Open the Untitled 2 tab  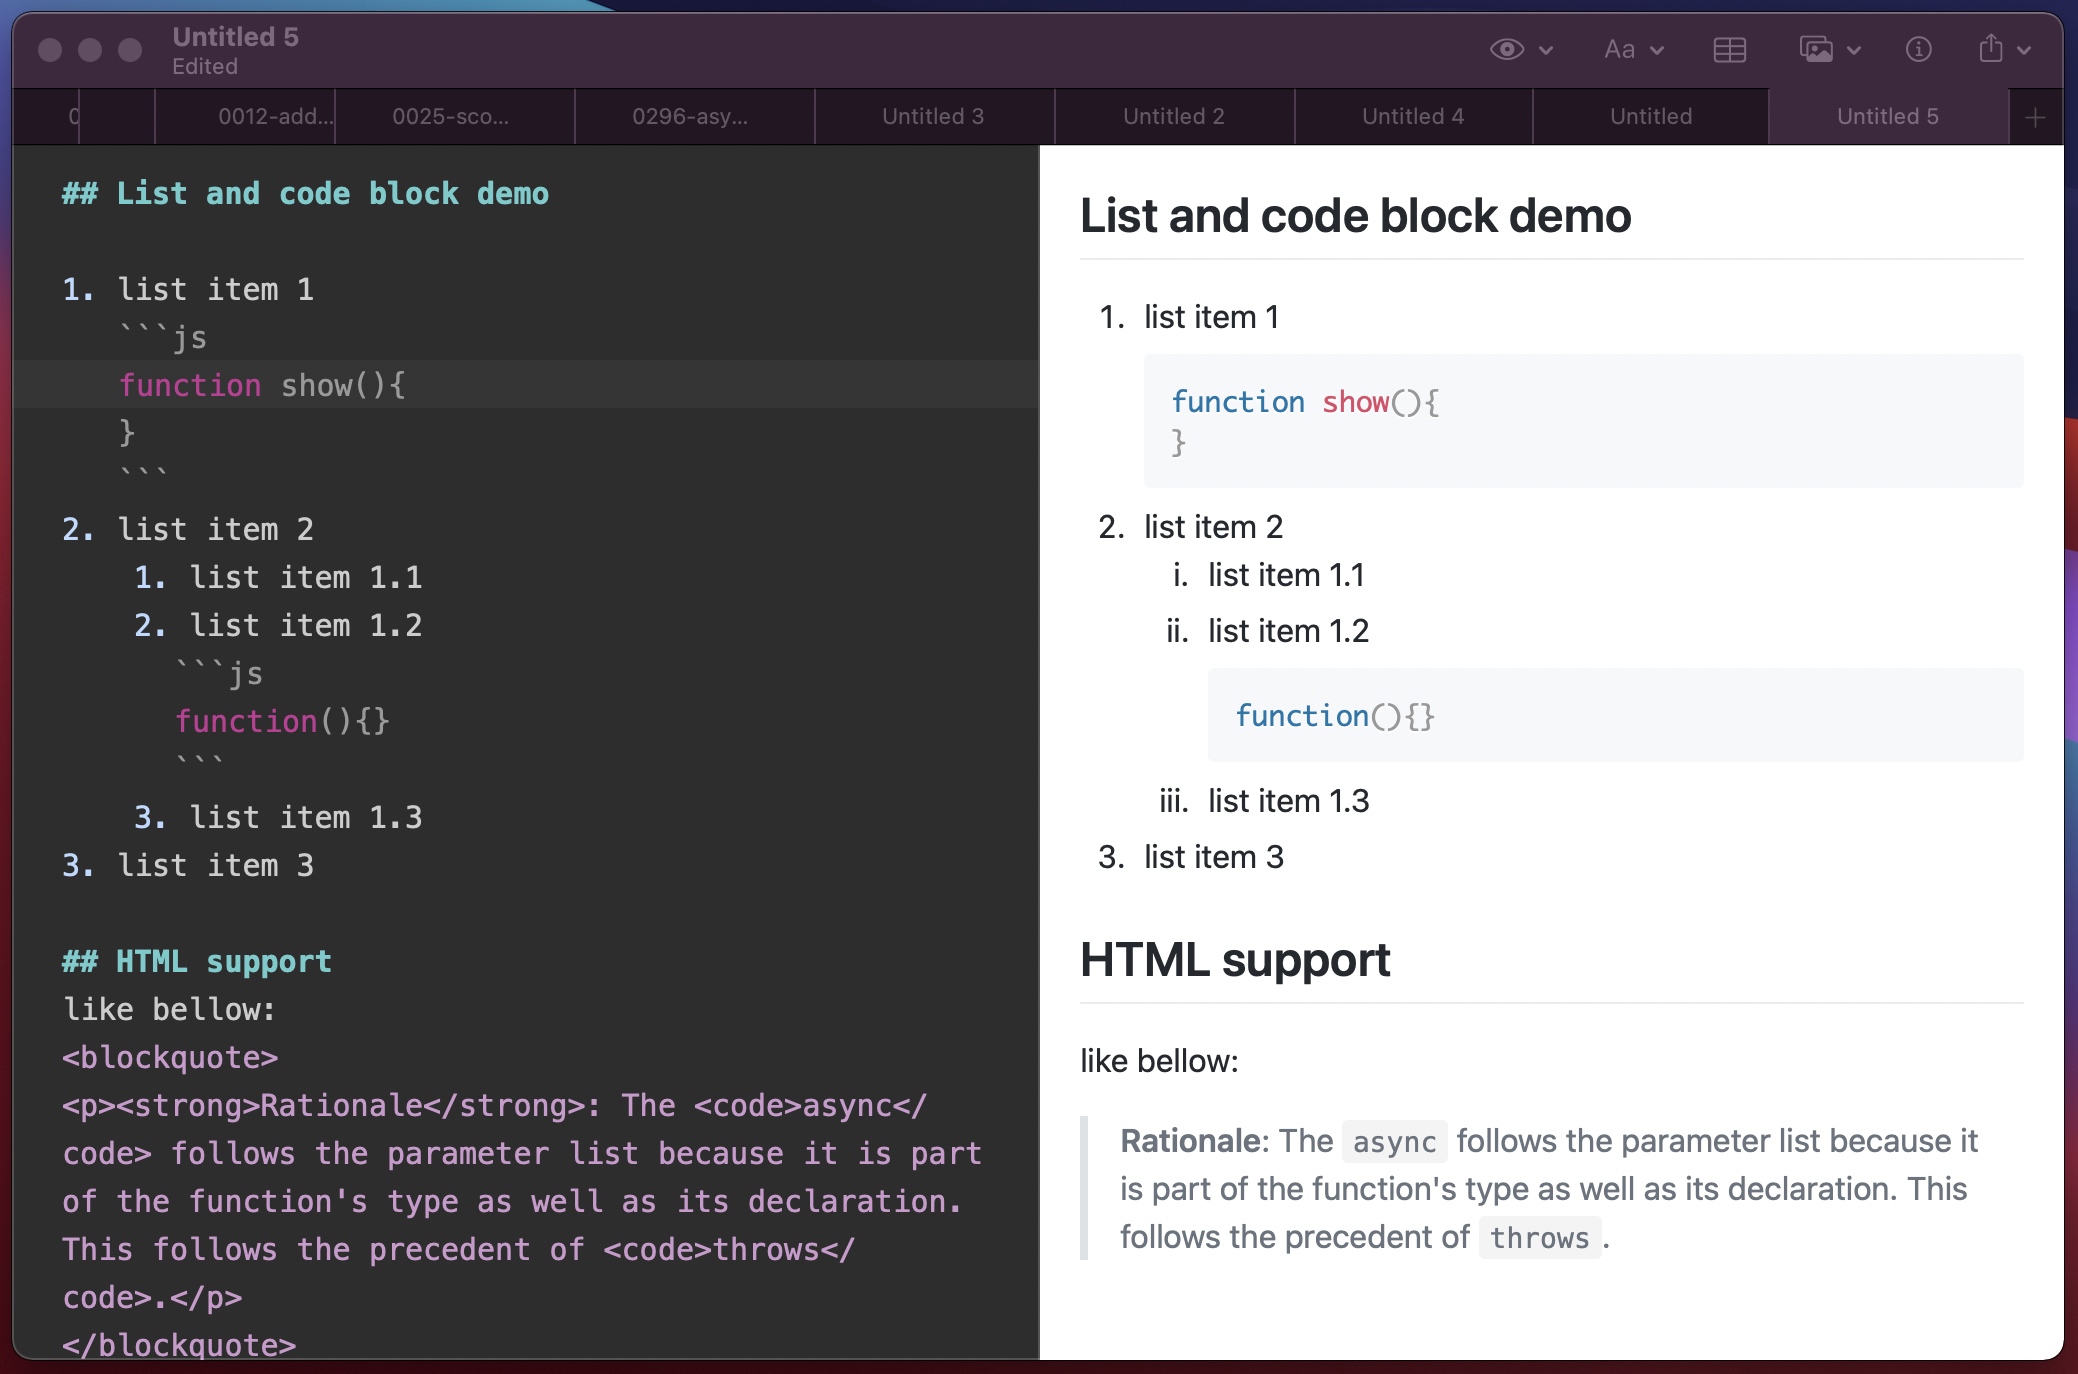[x=1174, y=116]
